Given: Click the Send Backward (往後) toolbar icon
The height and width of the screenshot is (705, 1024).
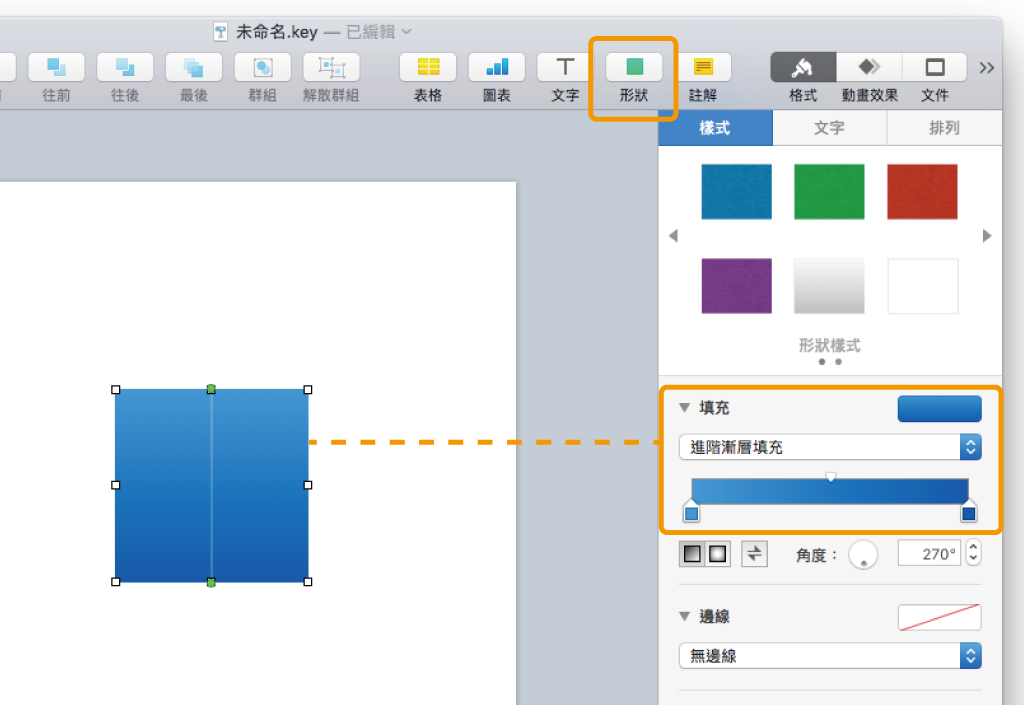Looking at the screenshot, I should pyautogui.click(x=125, y=67).
